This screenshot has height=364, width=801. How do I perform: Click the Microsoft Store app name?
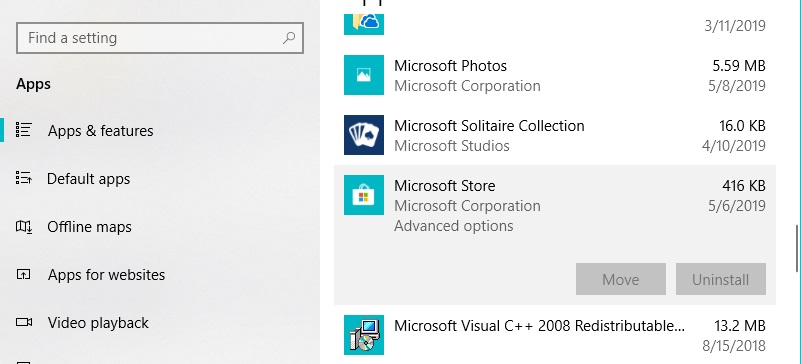tap(444, 186)
